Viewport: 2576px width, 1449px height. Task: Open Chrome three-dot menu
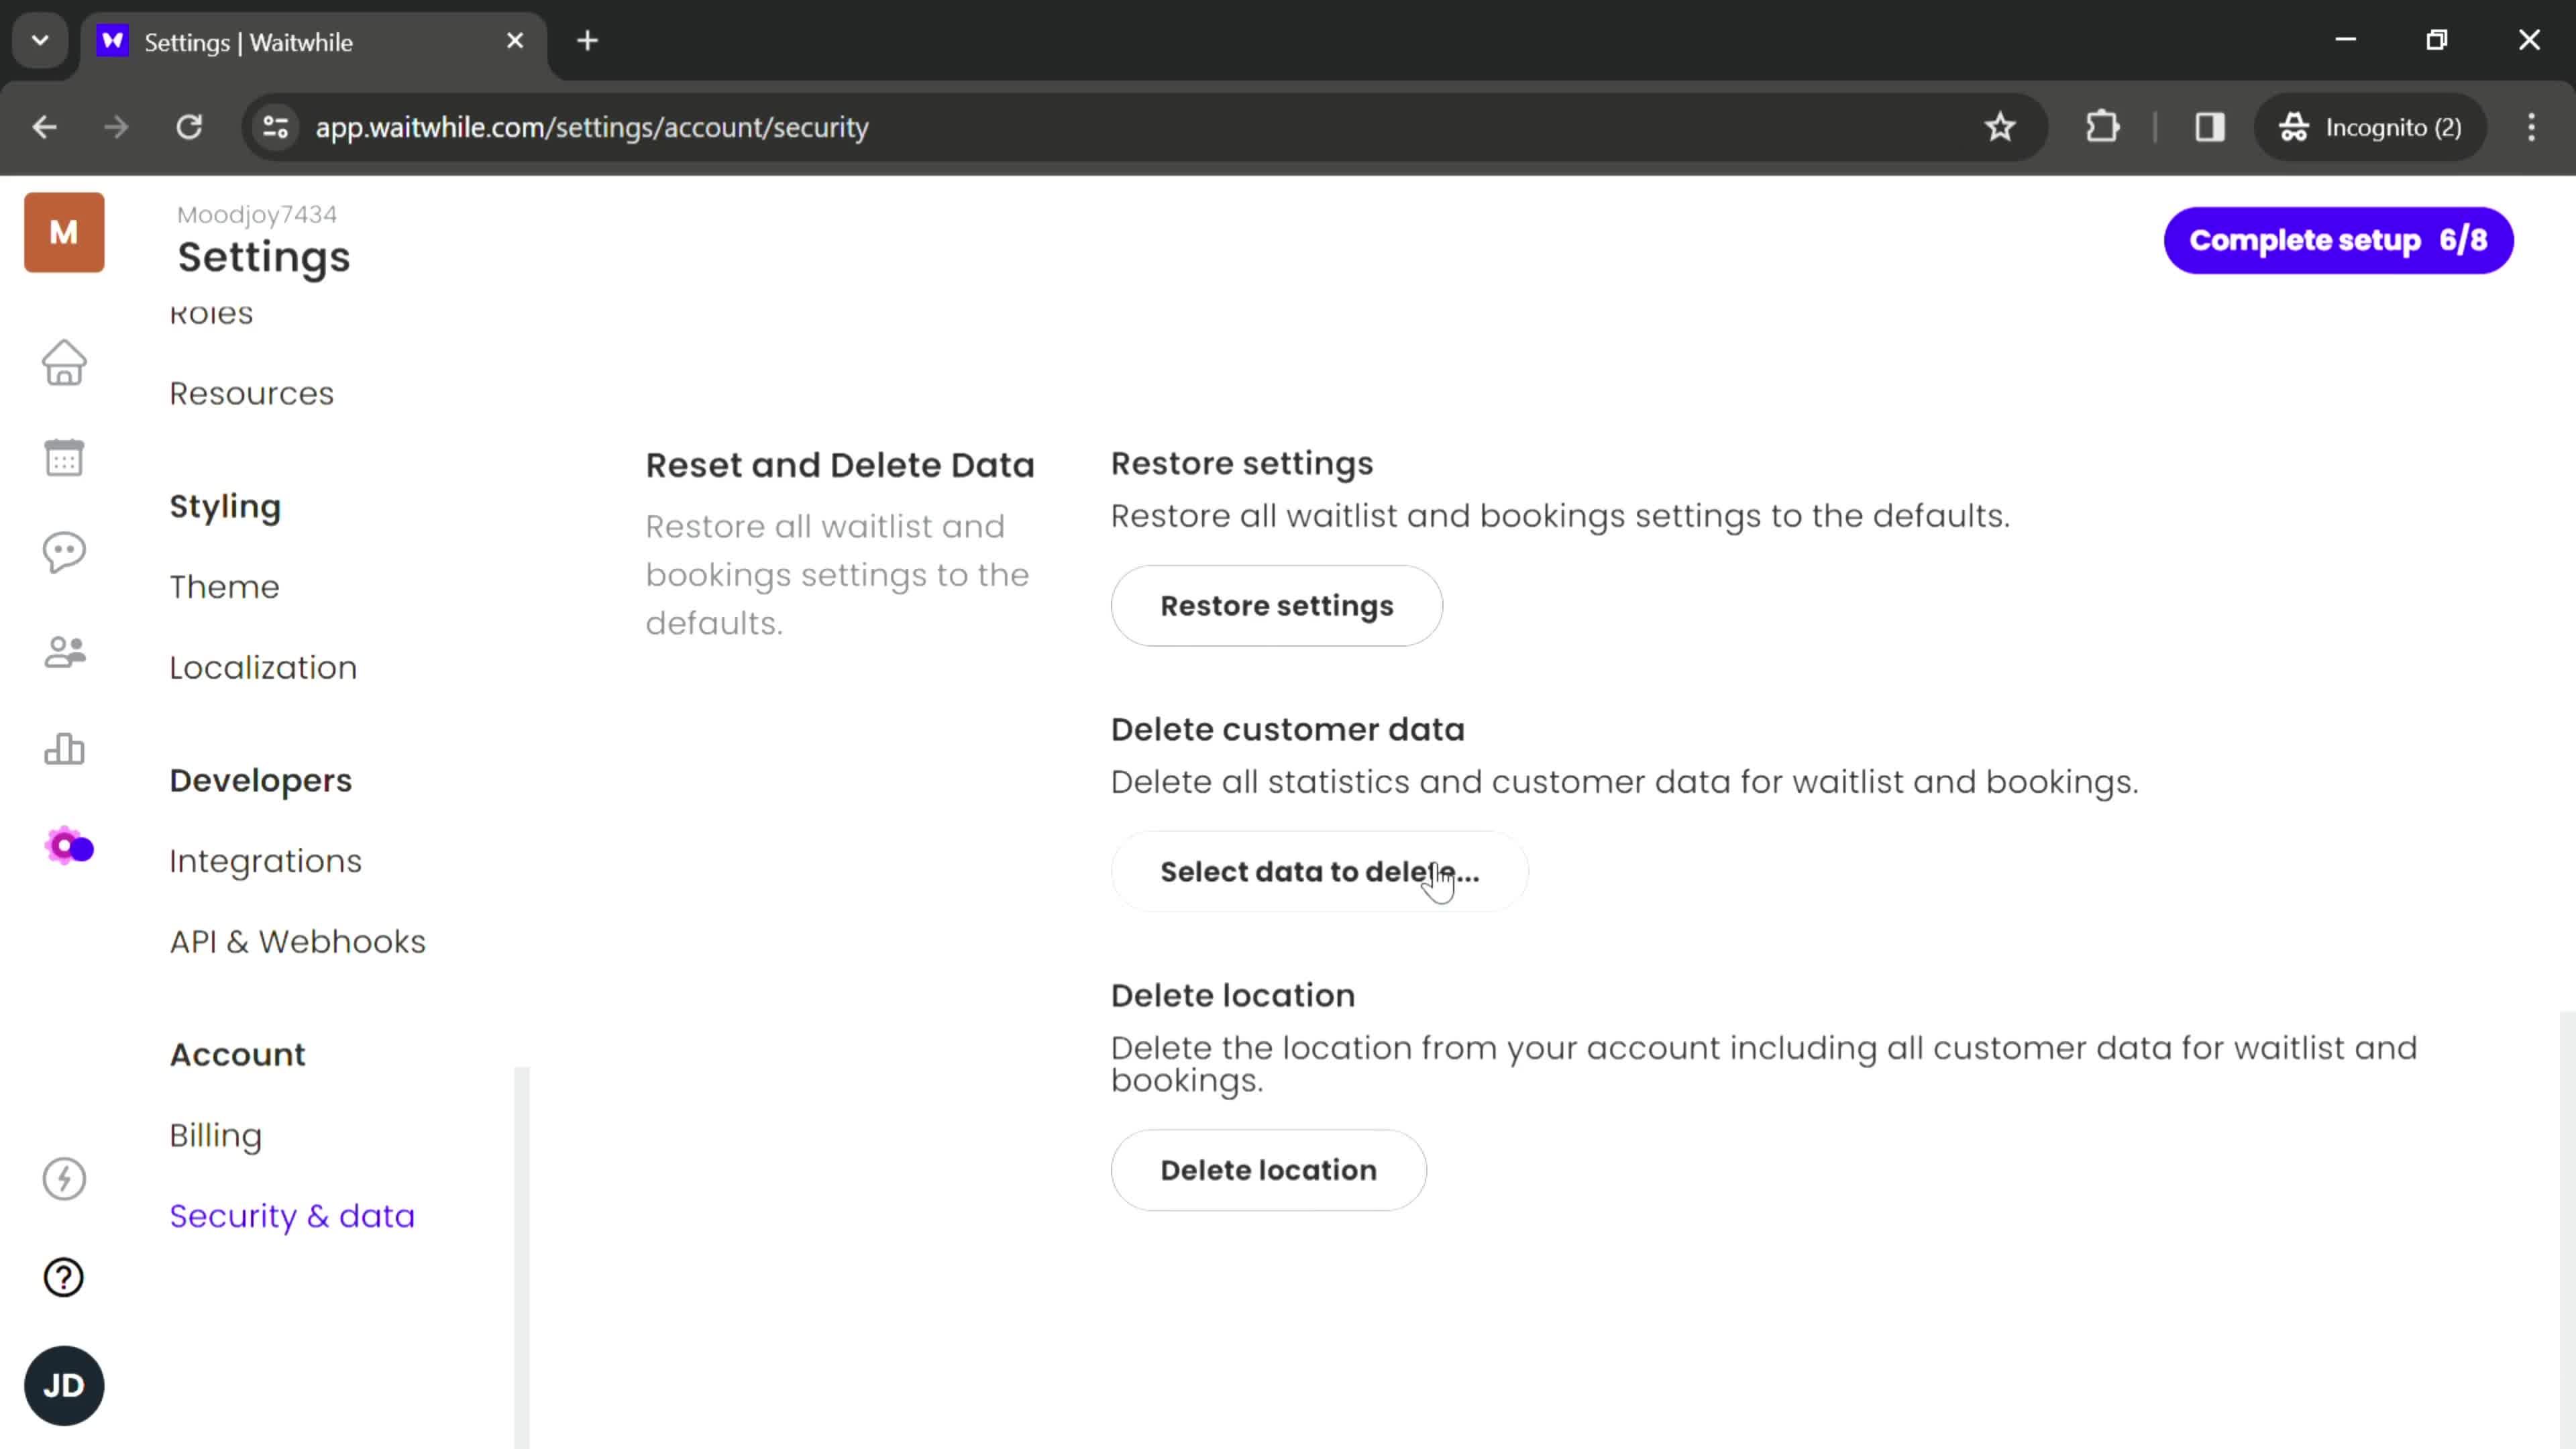click(2531, 127)
